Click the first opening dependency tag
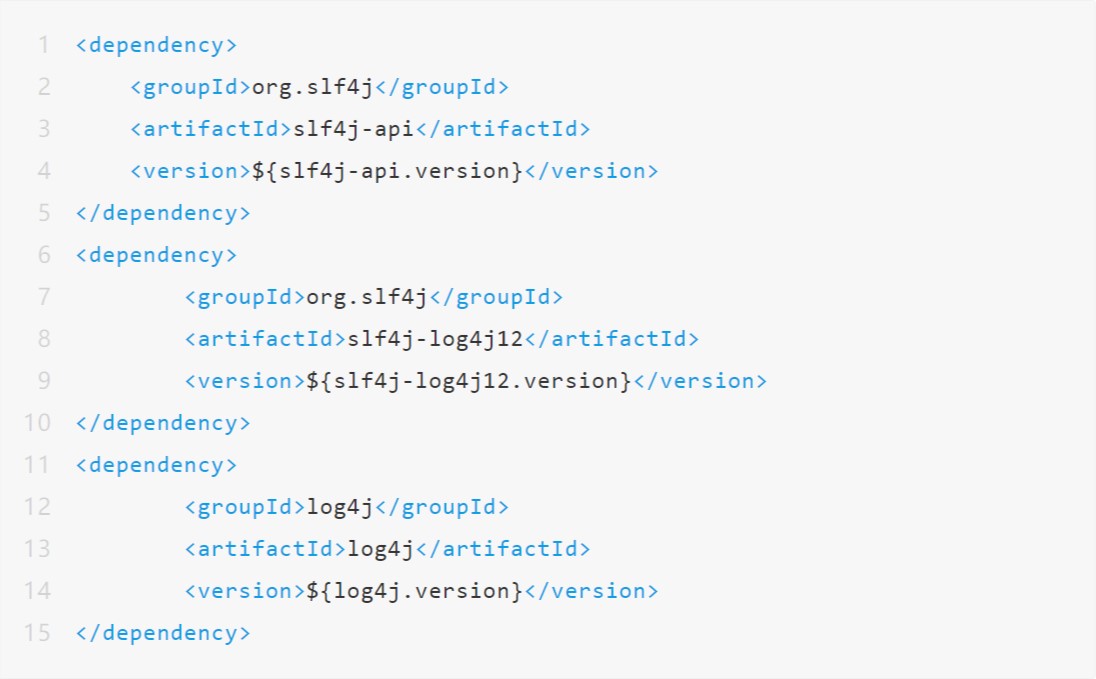 click(157, 45)
